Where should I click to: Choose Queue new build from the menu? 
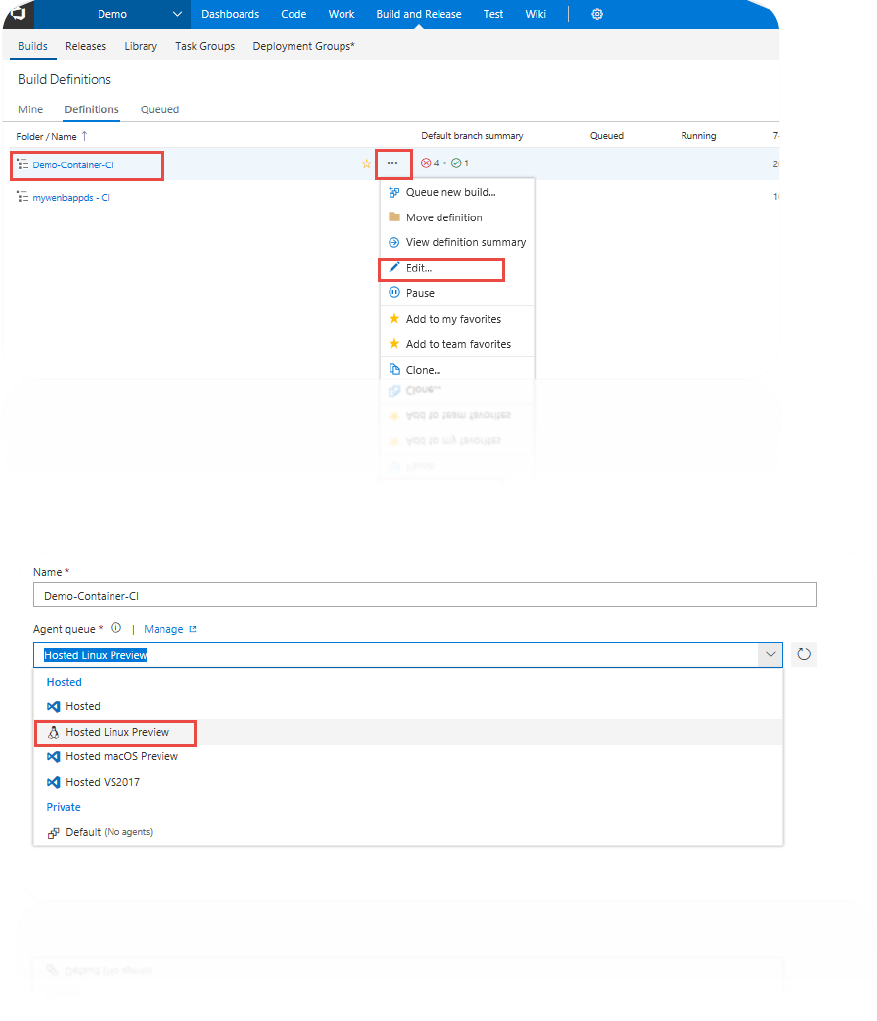tap(450, 192)
